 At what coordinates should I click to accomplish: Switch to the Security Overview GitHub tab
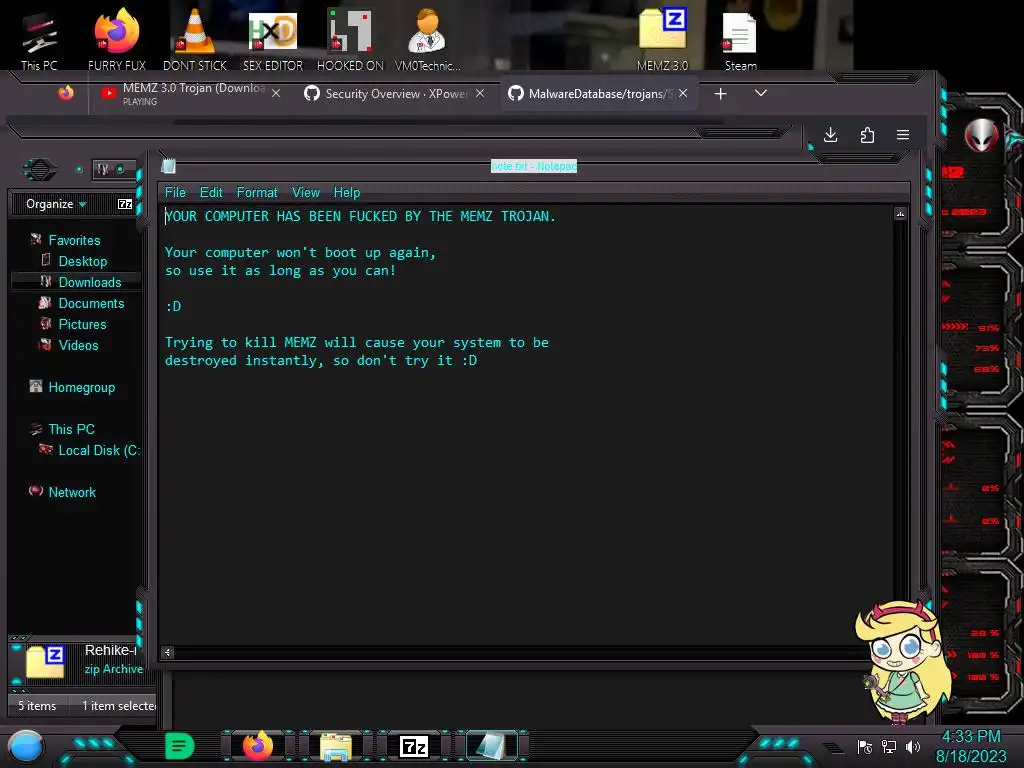(395, 93)
